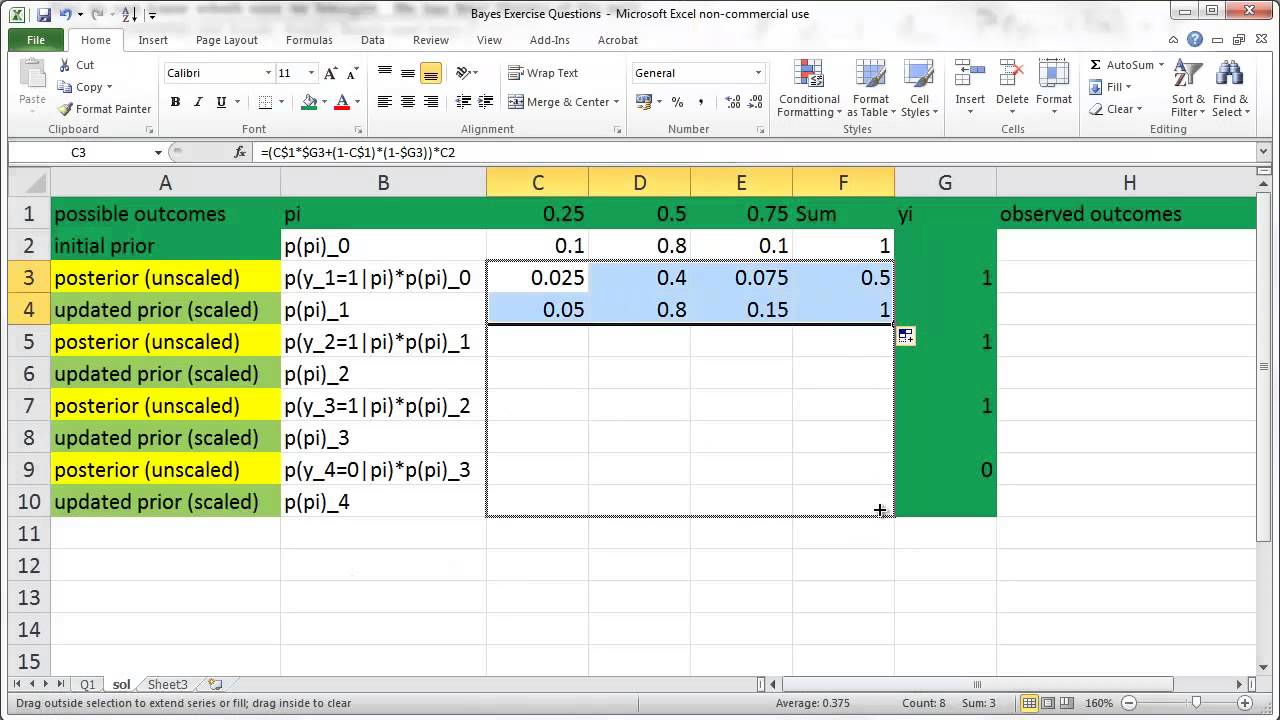The height and width of the screenshot is (720, 1280).
Task: Switch to the Review tab
Action: coord(431,40)
